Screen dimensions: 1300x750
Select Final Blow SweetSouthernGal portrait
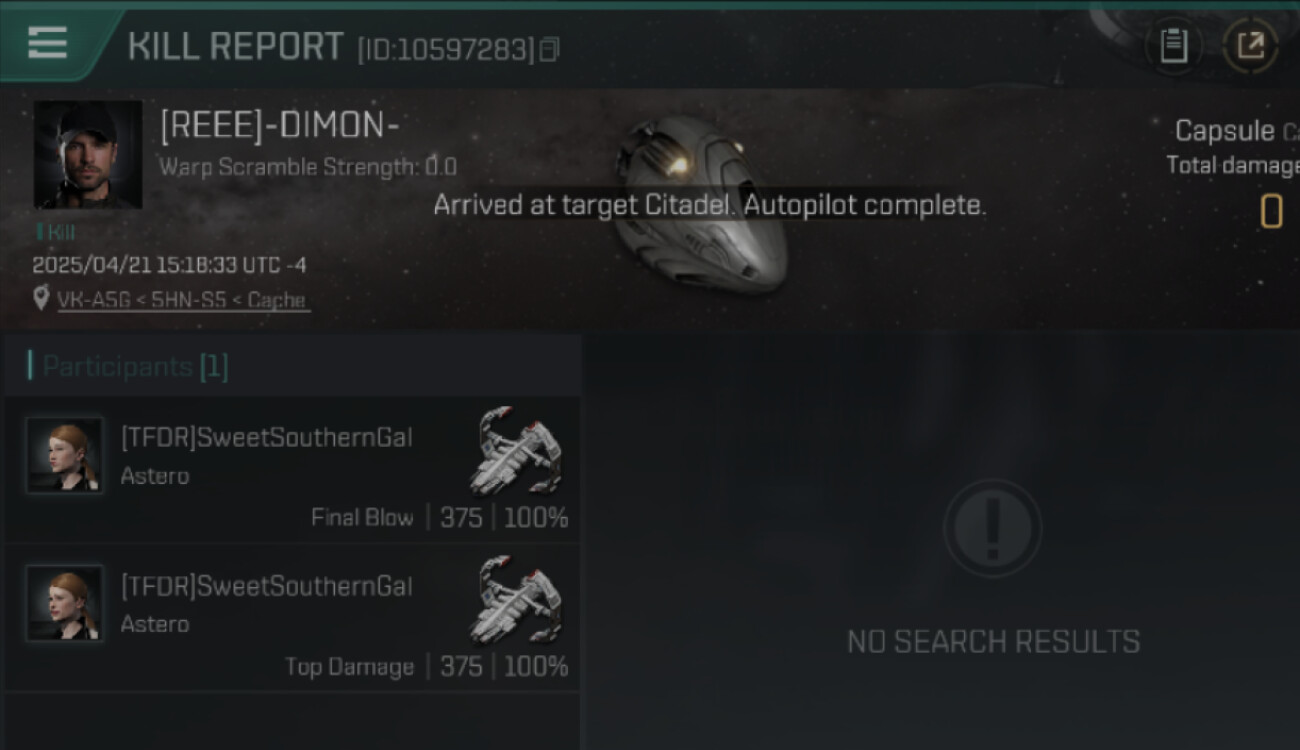64,456
